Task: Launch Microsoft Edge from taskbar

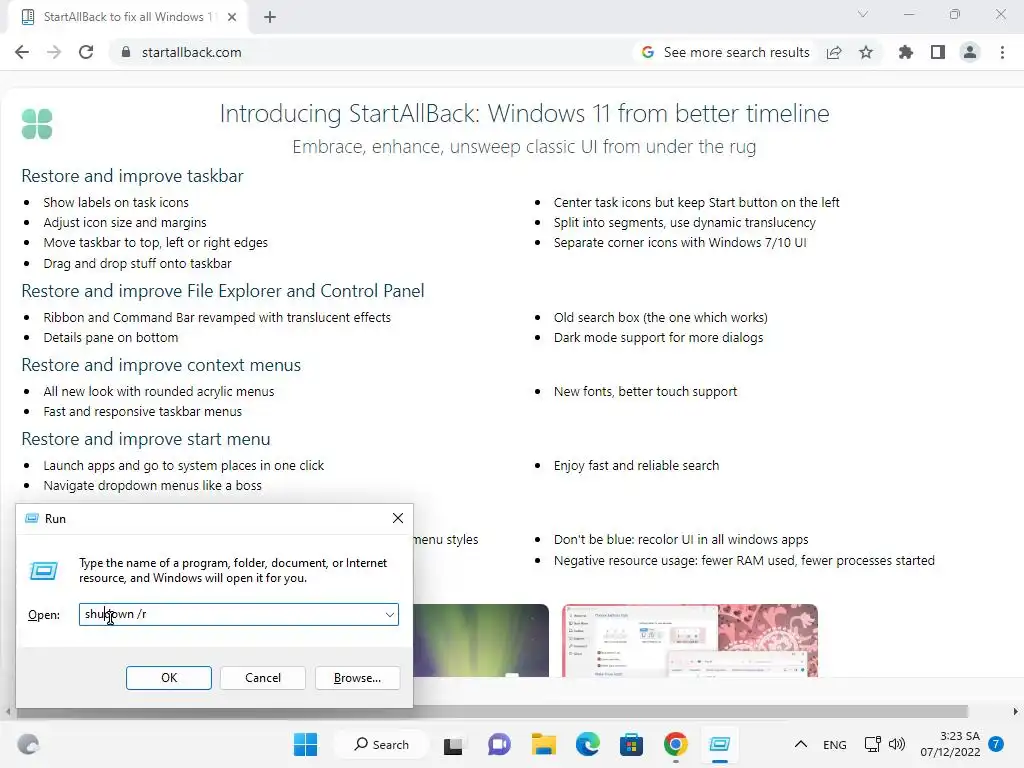Action: [588, 744]
